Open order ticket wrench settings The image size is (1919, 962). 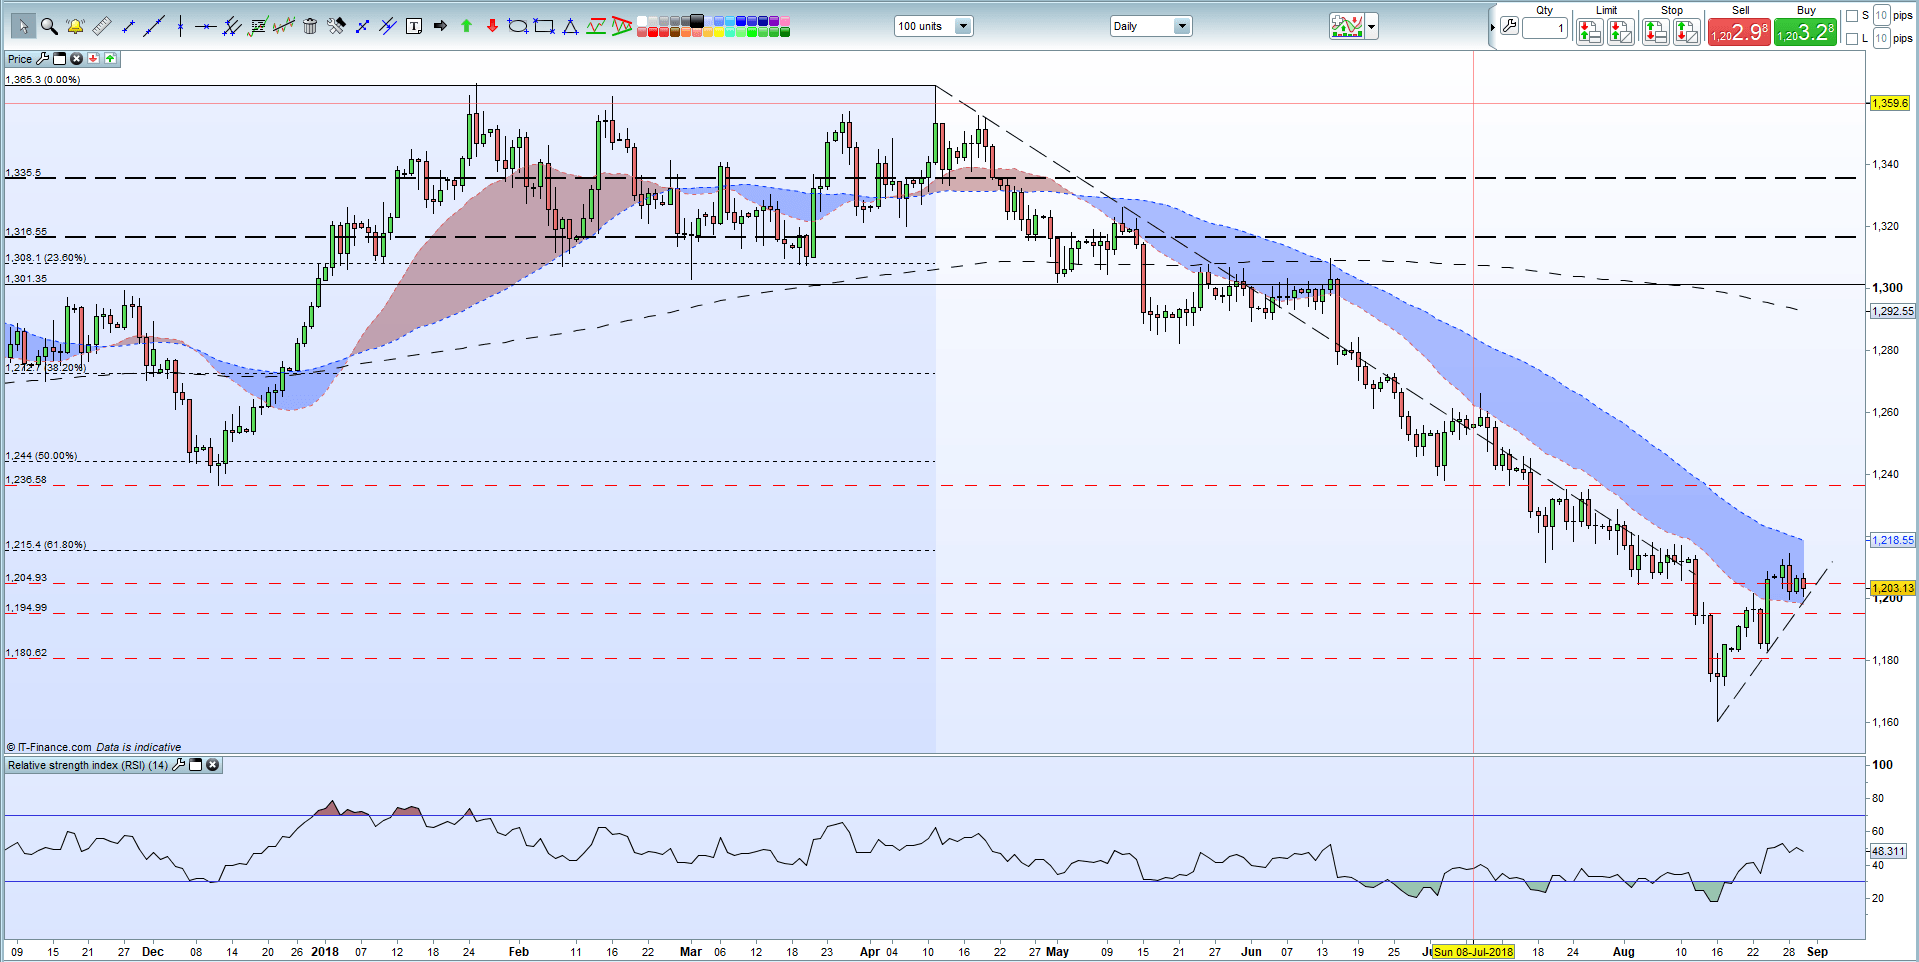coord(1509,26)
